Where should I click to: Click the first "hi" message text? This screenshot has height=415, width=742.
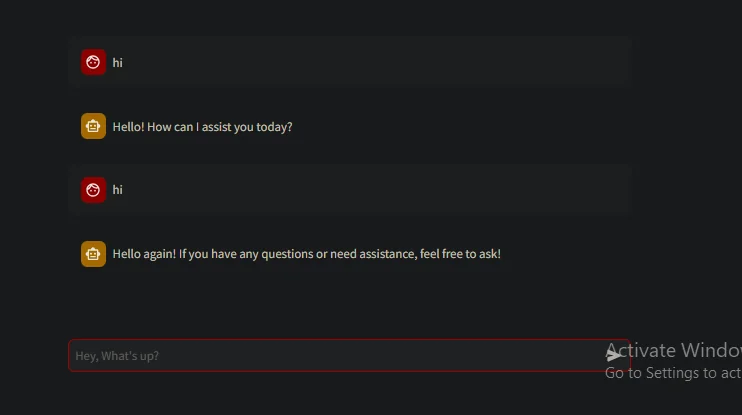click(x=118, y=63)
